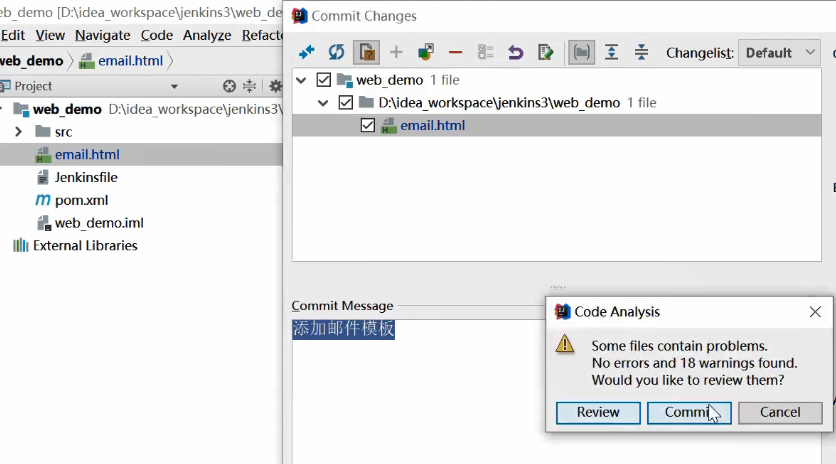
Task: Open the Project view dropdown arrow
Action: click(174, 86)
